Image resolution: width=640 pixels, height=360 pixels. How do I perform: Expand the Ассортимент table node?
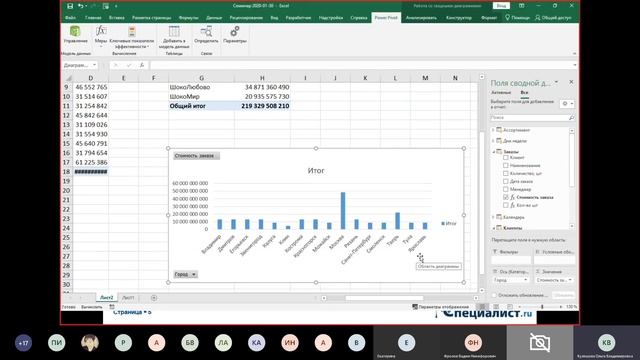(x=493, y=130)
